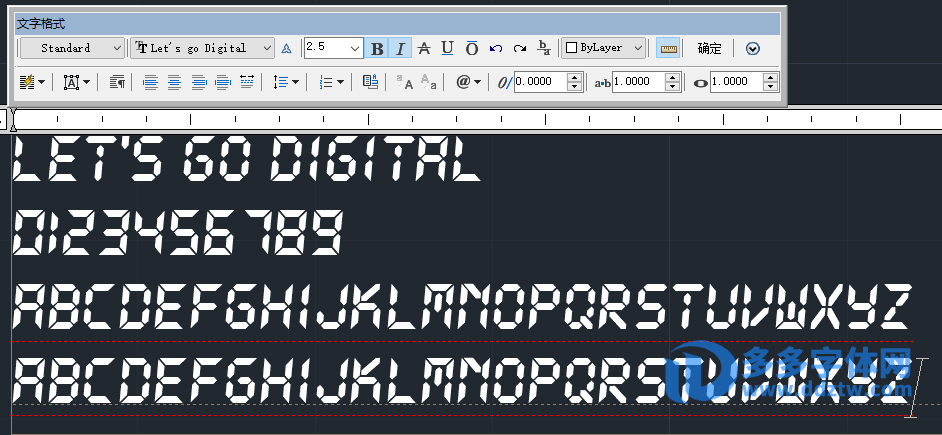942x435 pixels.
Task: Toggle the ruler display button
Action: click(x=668, y=48)
